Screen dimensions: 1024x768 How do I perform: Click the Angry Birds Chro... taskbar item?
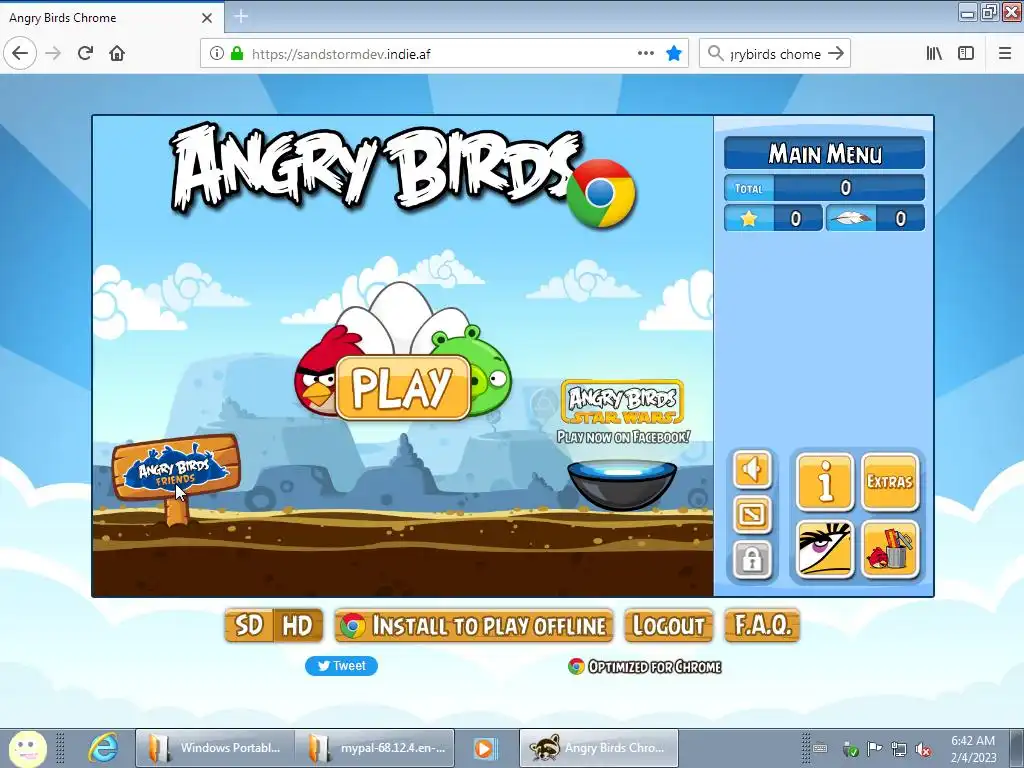pyautogui.click(x=599, y=748)
